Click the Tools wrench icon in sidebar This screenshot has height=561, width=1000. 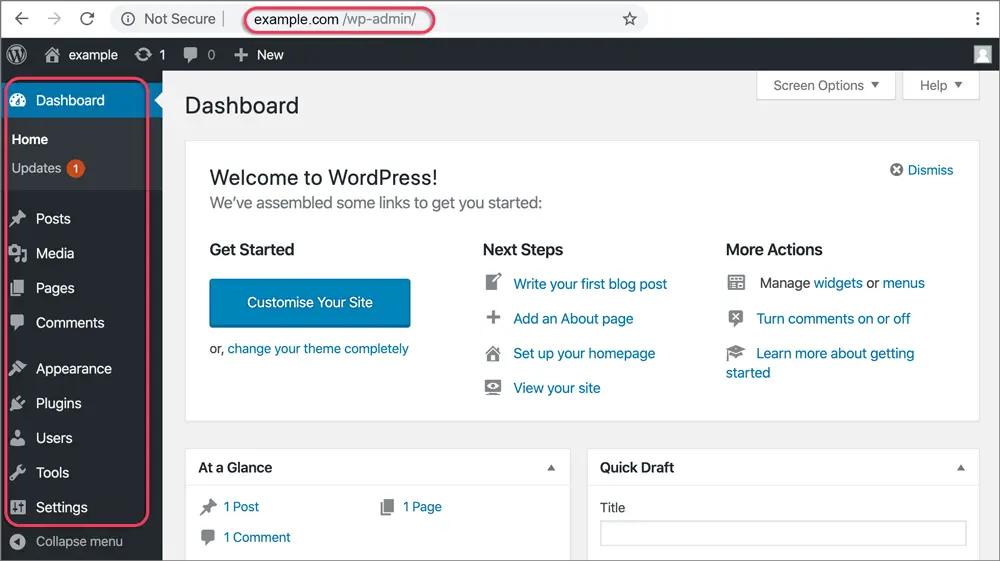(x=18, y=472)
